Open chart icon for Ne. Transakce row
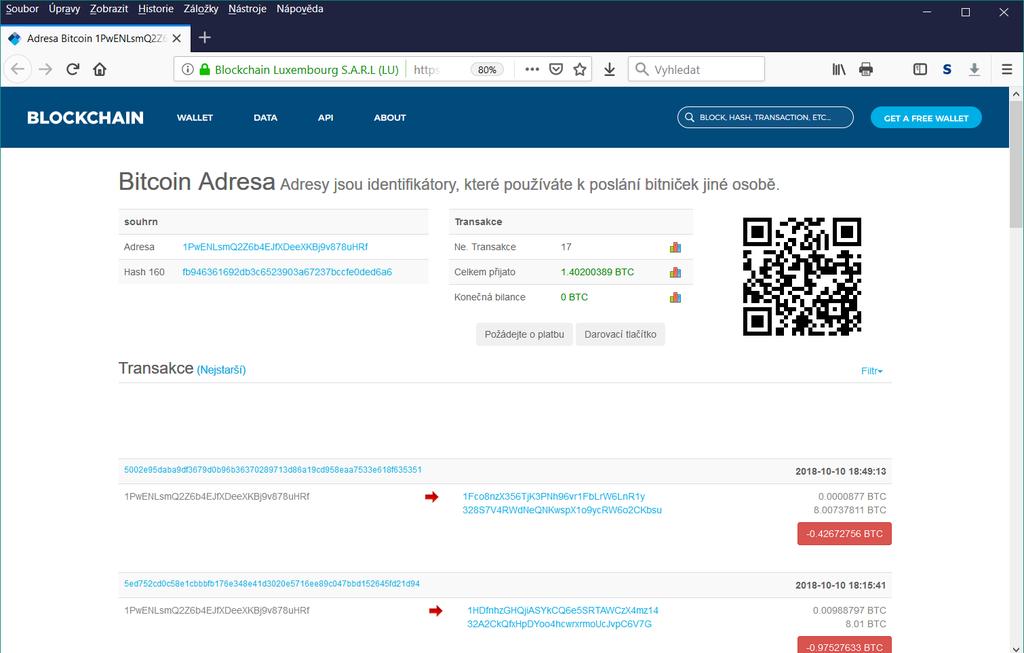 675,247
